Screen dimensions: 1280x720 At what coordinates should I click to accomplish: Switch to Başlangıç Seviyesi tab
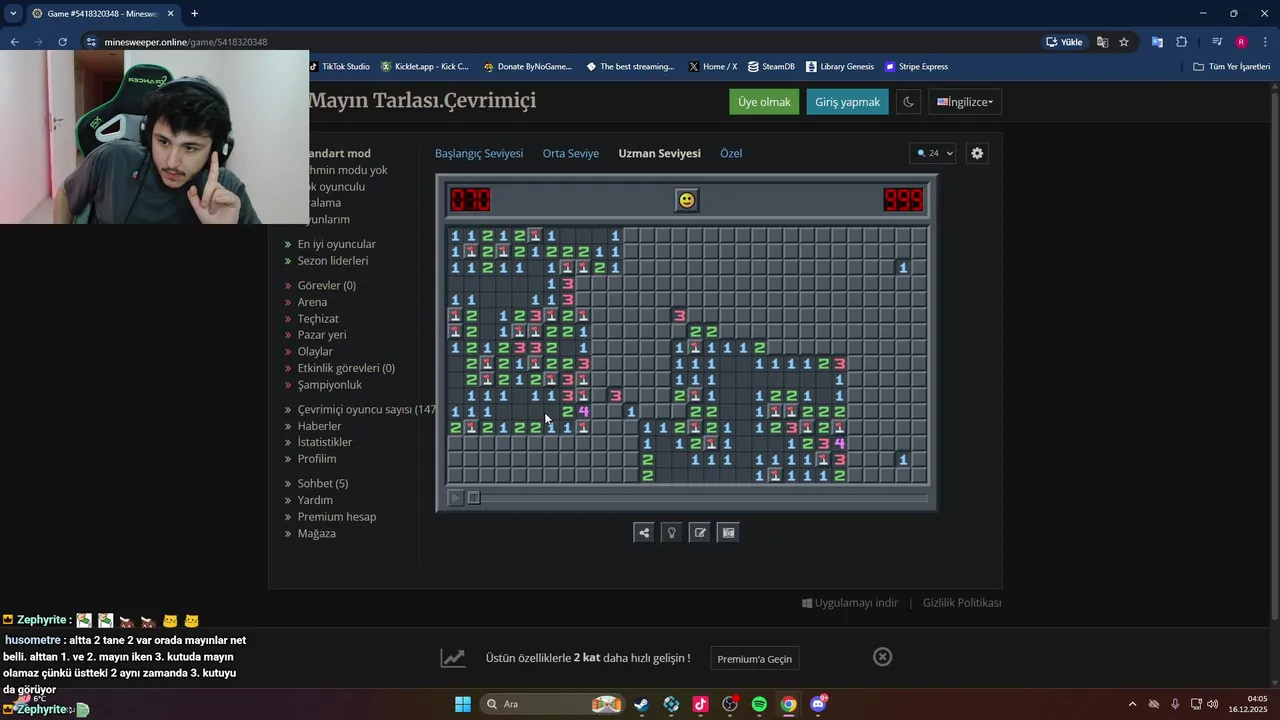pyautogui.click(x=479, y=153)
